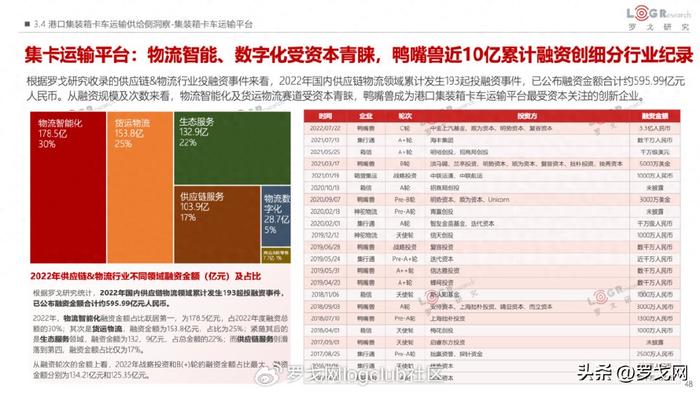Click the 时间 column header

pyautogui.click(x=326, y=116)
